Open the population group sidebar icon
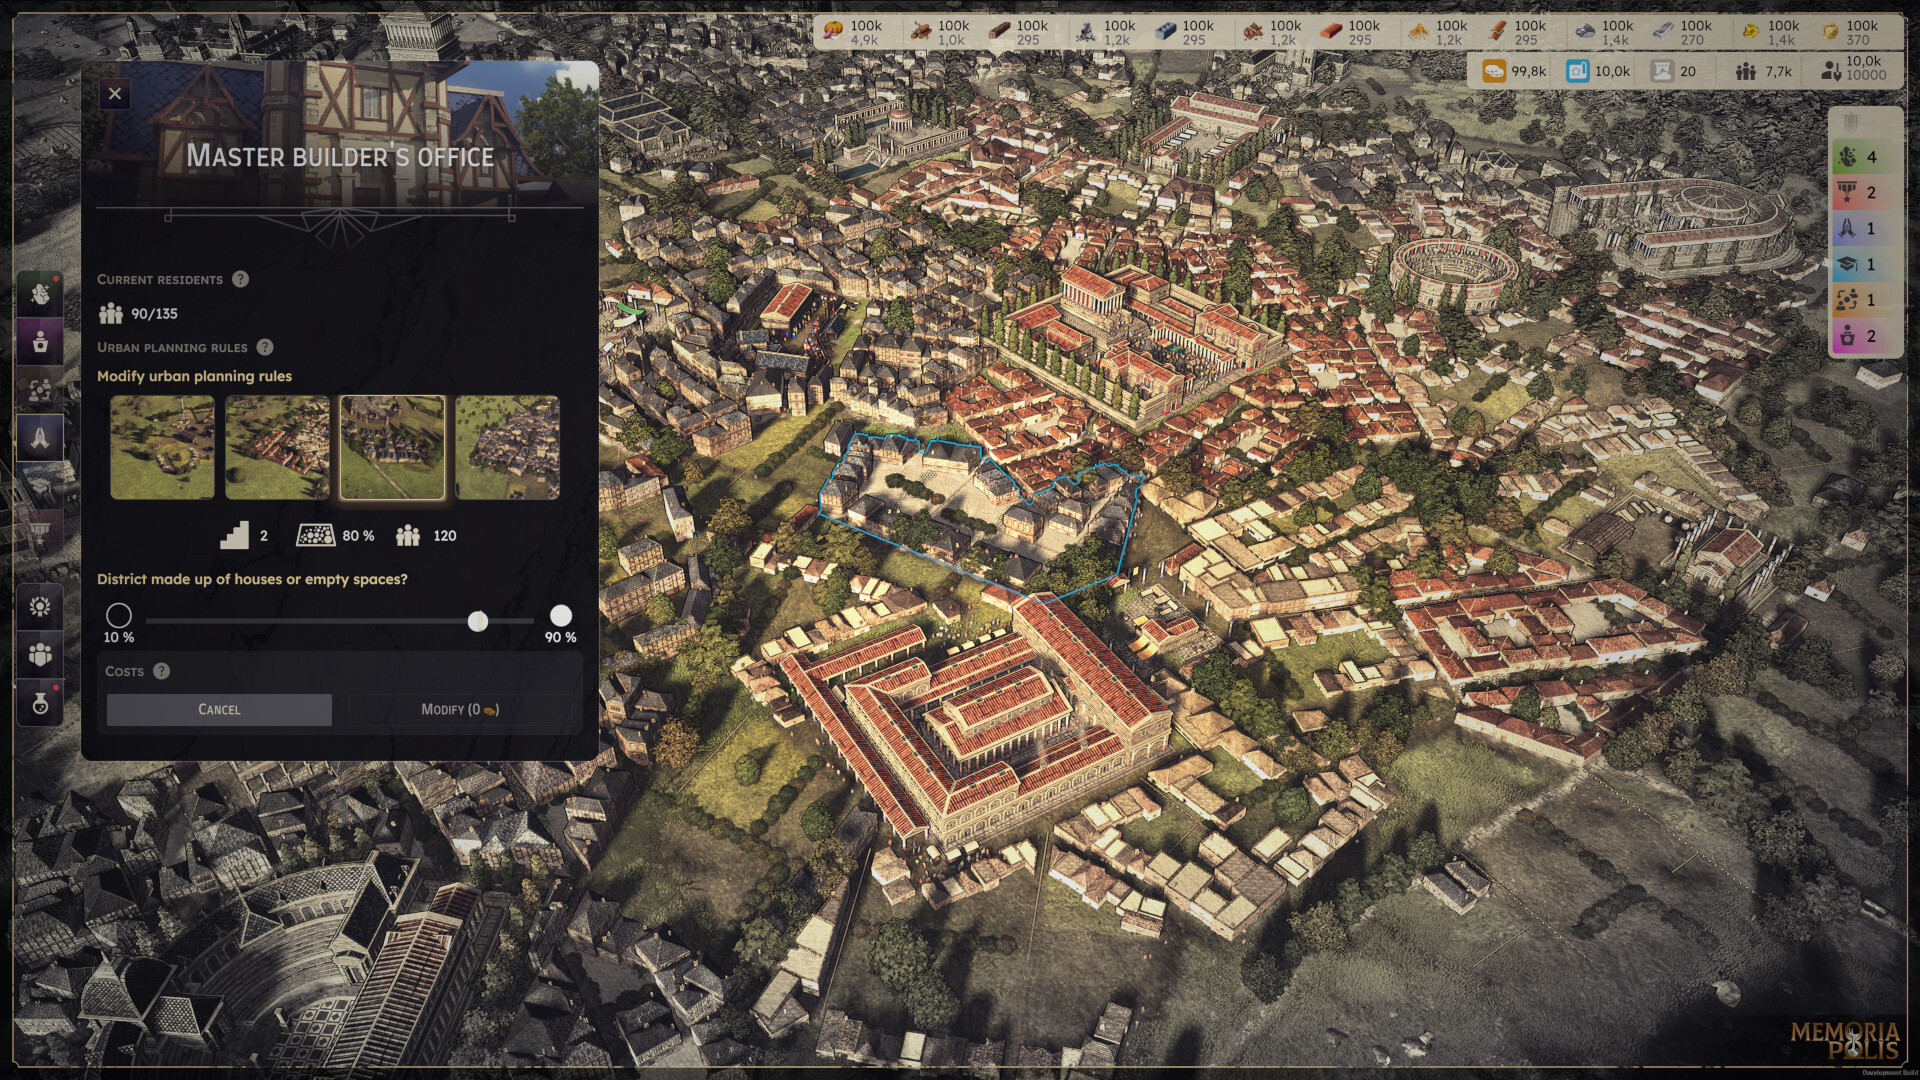The width and height of the screenshot is (1920, 1080). coord(40,655)
